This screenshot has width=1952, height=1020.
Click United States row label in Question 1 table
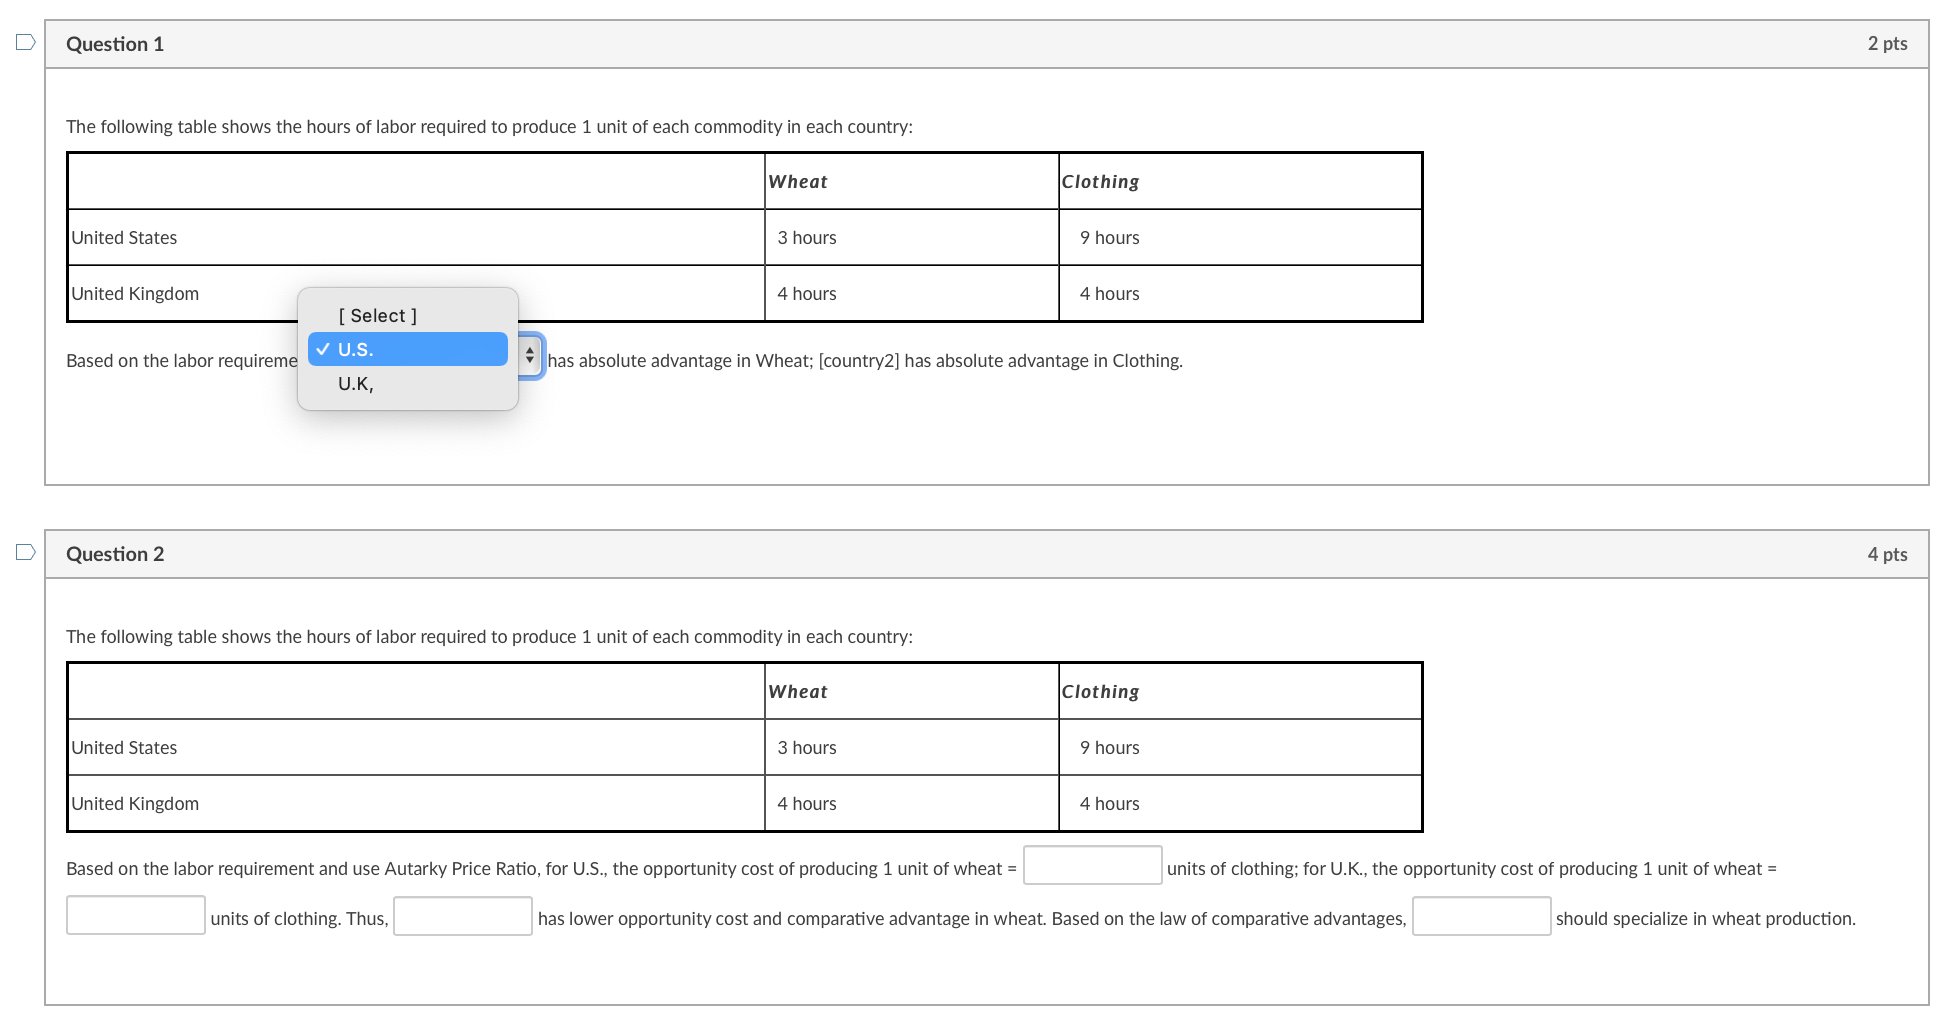point(124,238)
